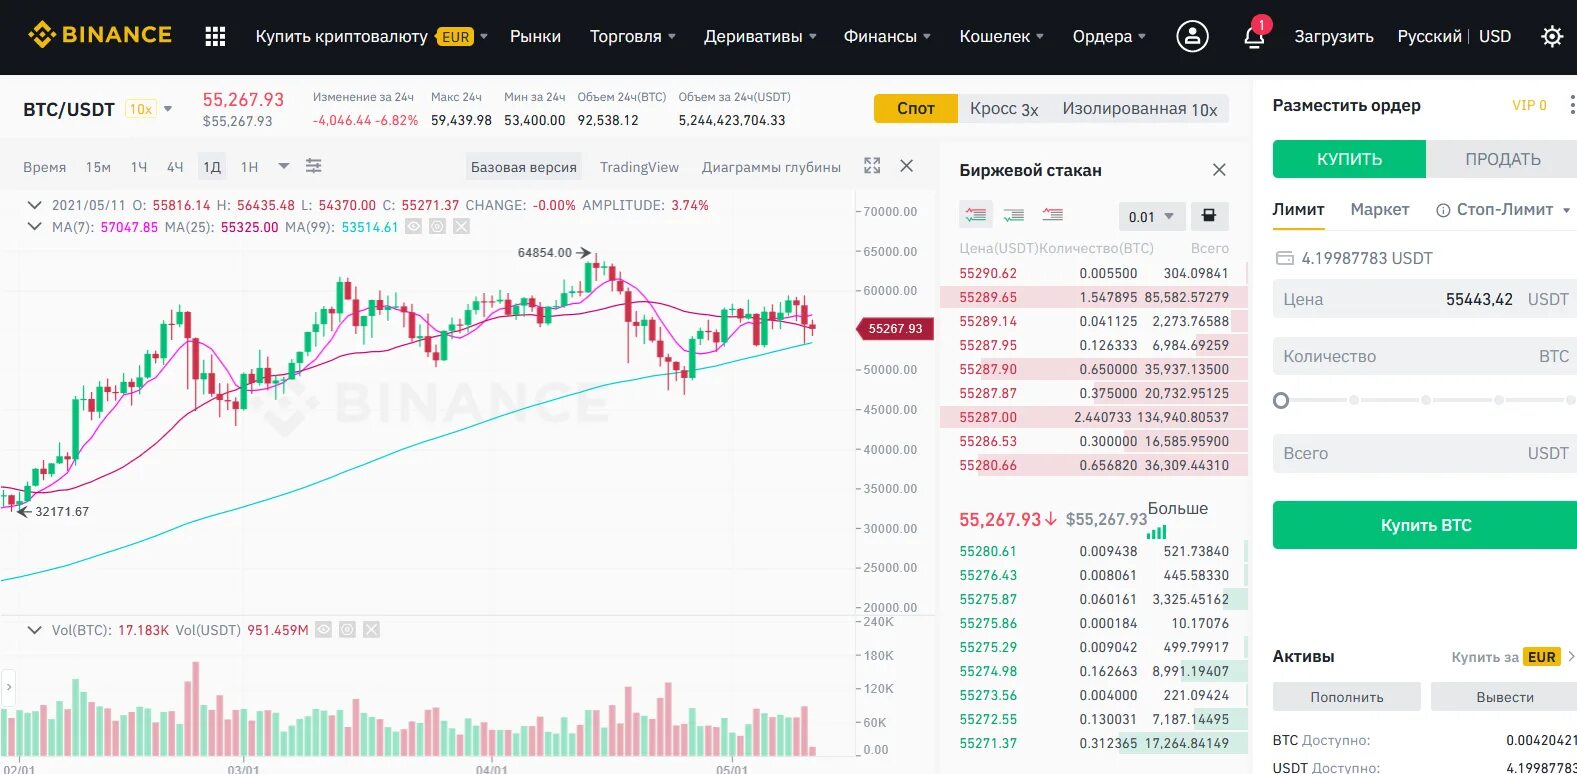Remove the MA indicator

(x=461, y=227)
